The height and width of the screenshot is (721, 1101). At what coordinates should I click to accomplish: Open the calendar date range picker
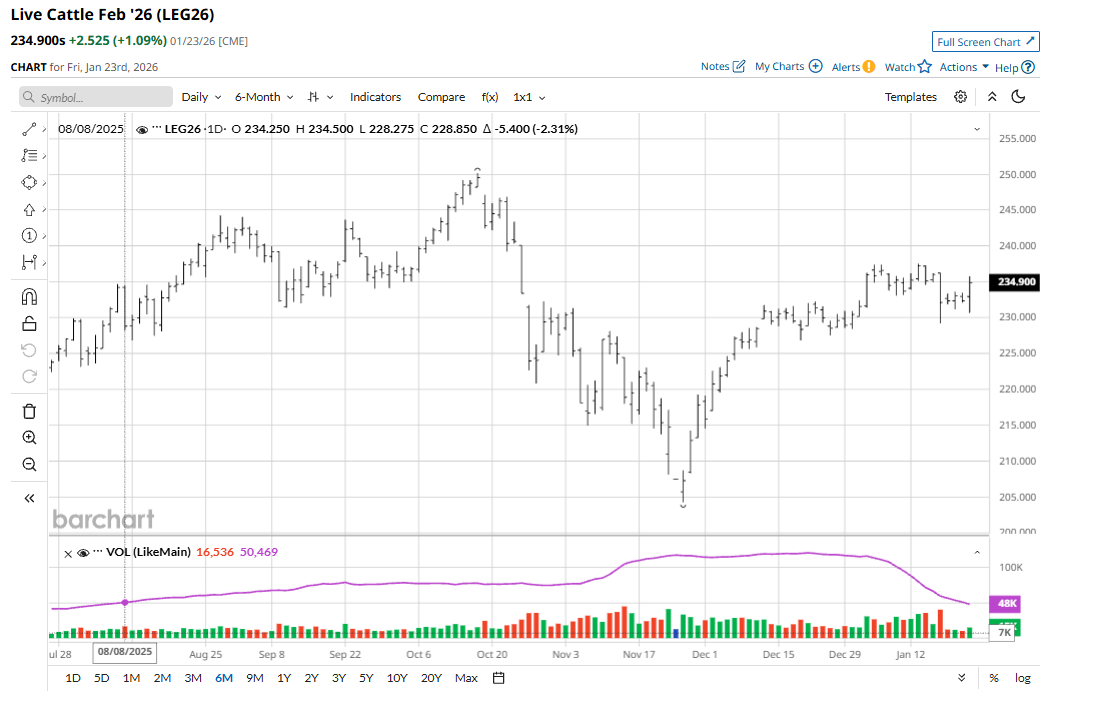point(498,678)
